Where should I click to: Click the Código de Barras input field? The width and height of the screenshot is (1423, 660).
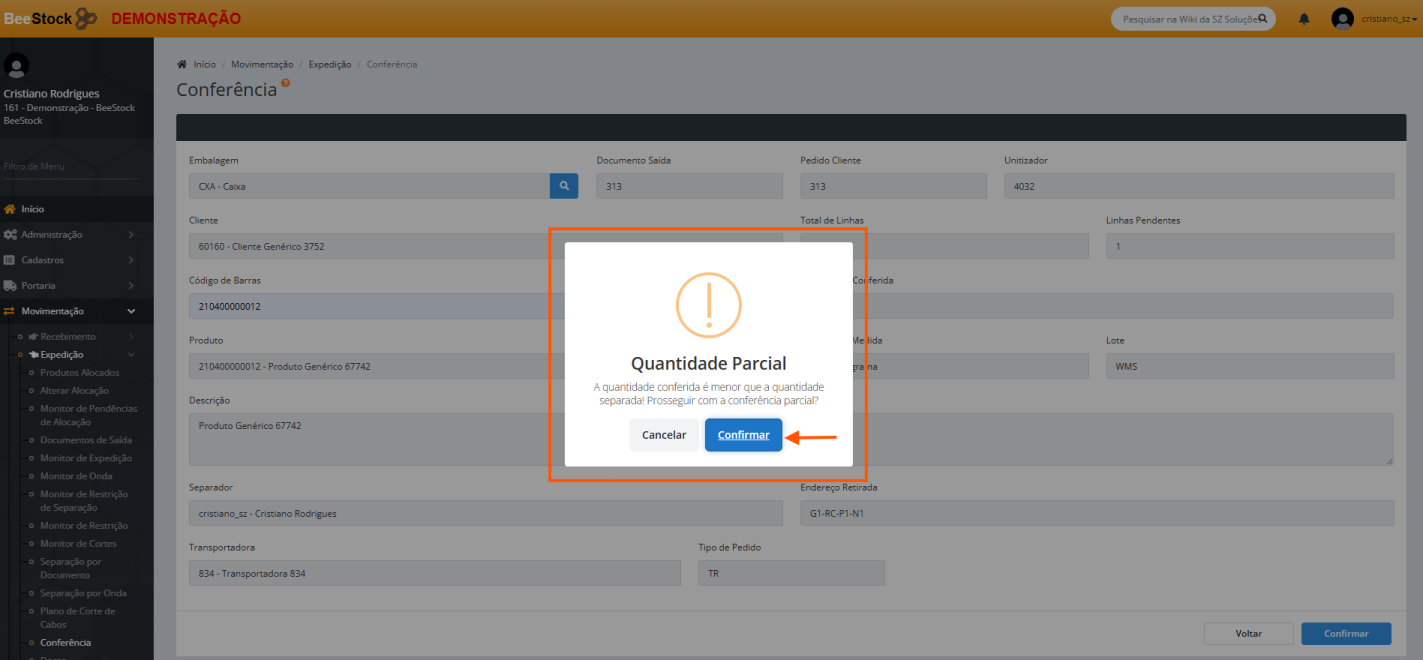(x=370, y=306)
